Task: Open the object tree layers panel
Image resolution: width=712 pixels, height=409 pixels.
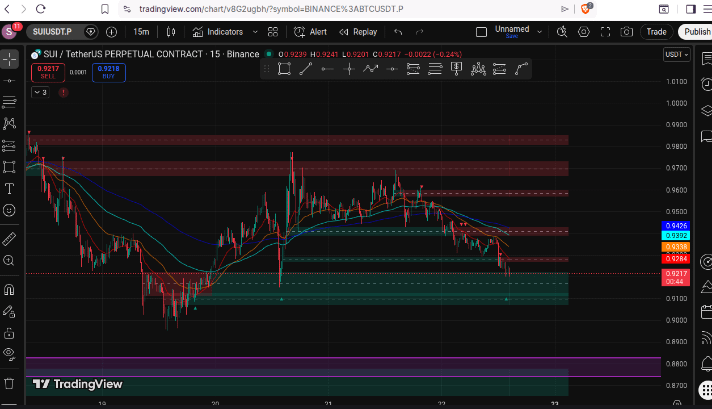Action: [706, 110]
